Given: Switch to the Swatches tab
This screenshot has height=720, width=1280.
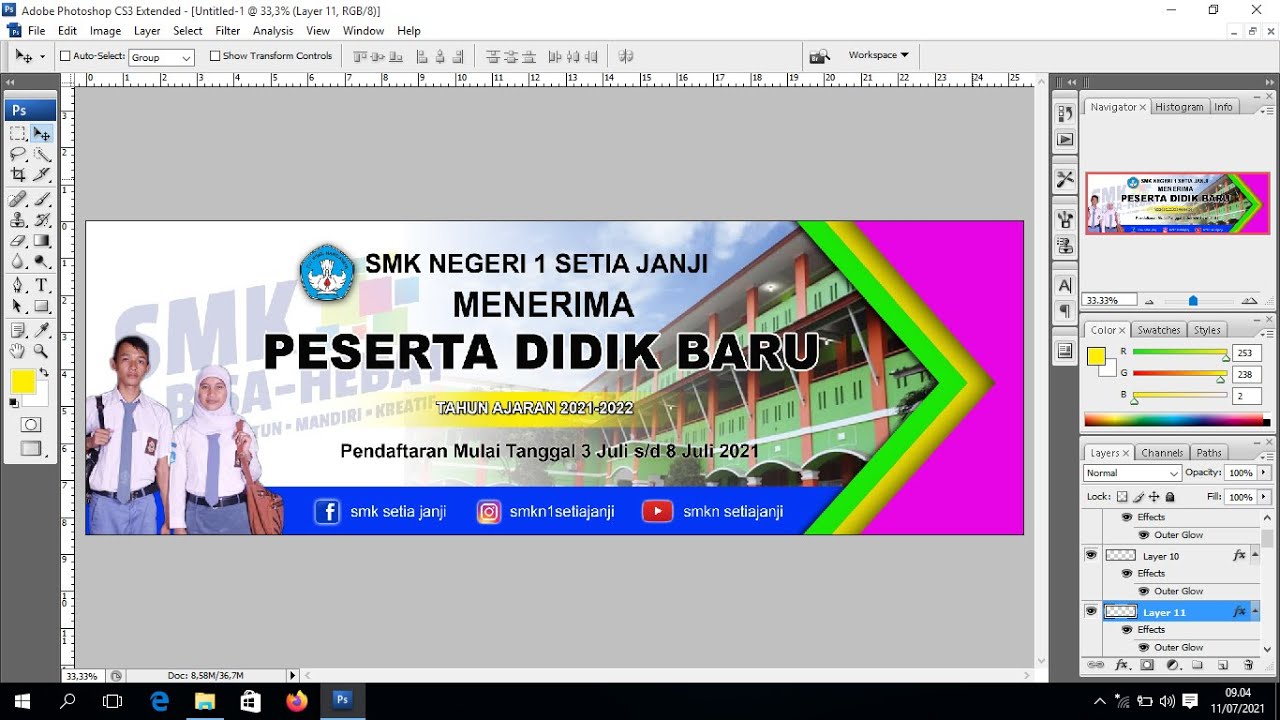Looking at the screenshot, I should [1159, 330].
